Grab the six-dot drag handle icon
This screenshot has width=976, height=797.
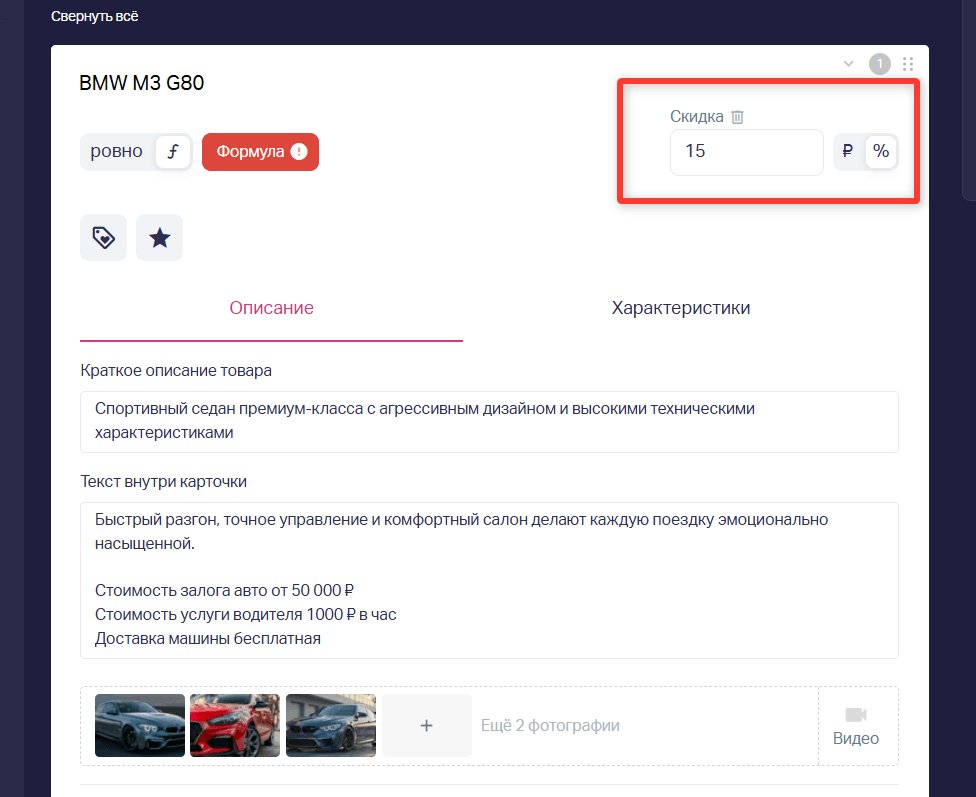pyautogui.click(x=908, y=64)
